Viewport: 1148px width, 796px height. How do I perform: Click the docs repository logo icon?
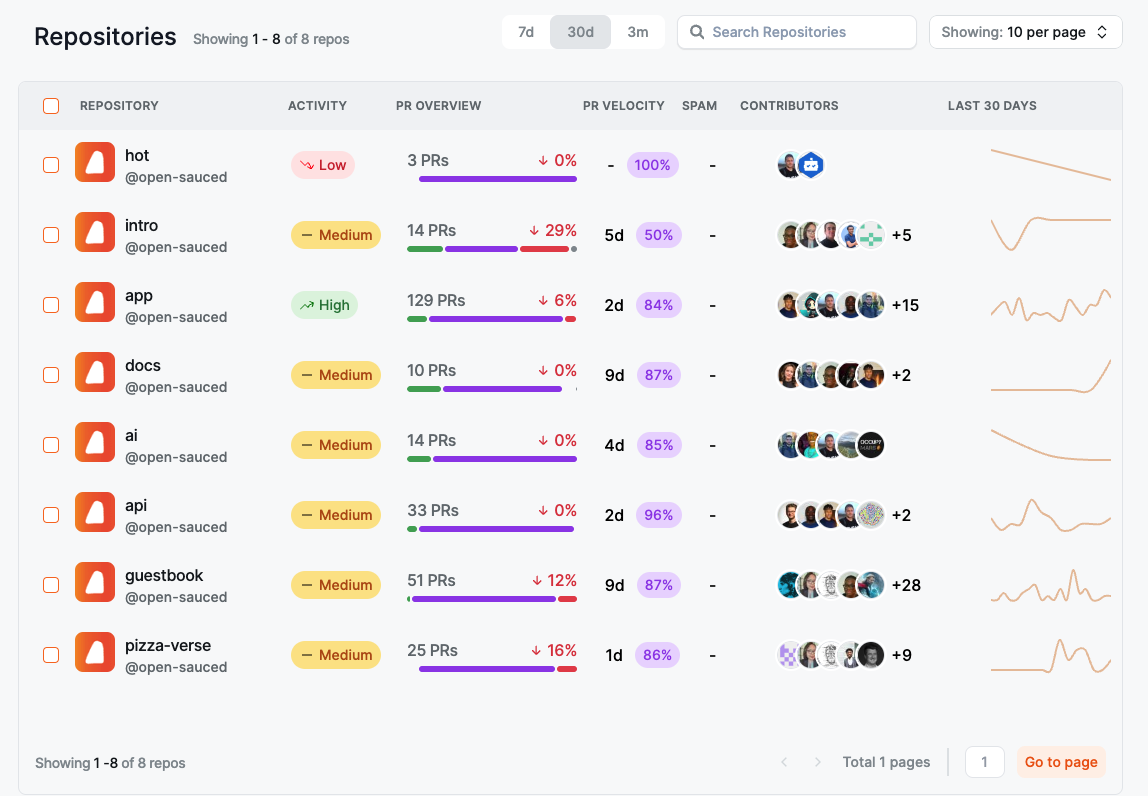[94, 371]
